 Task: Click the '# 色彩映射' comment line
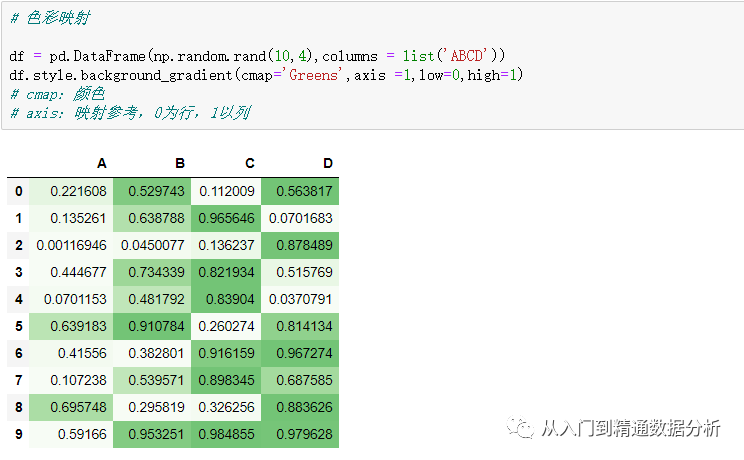pyautogui.click(x=50, y=18)
